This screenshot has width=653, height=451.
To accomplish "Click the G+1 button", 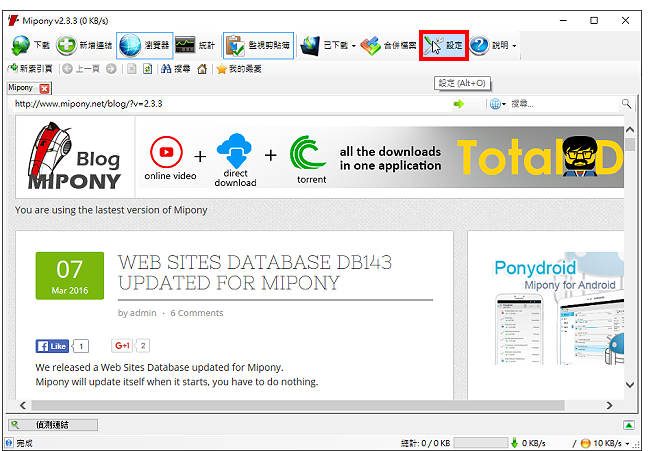I will tap(122, 346).
